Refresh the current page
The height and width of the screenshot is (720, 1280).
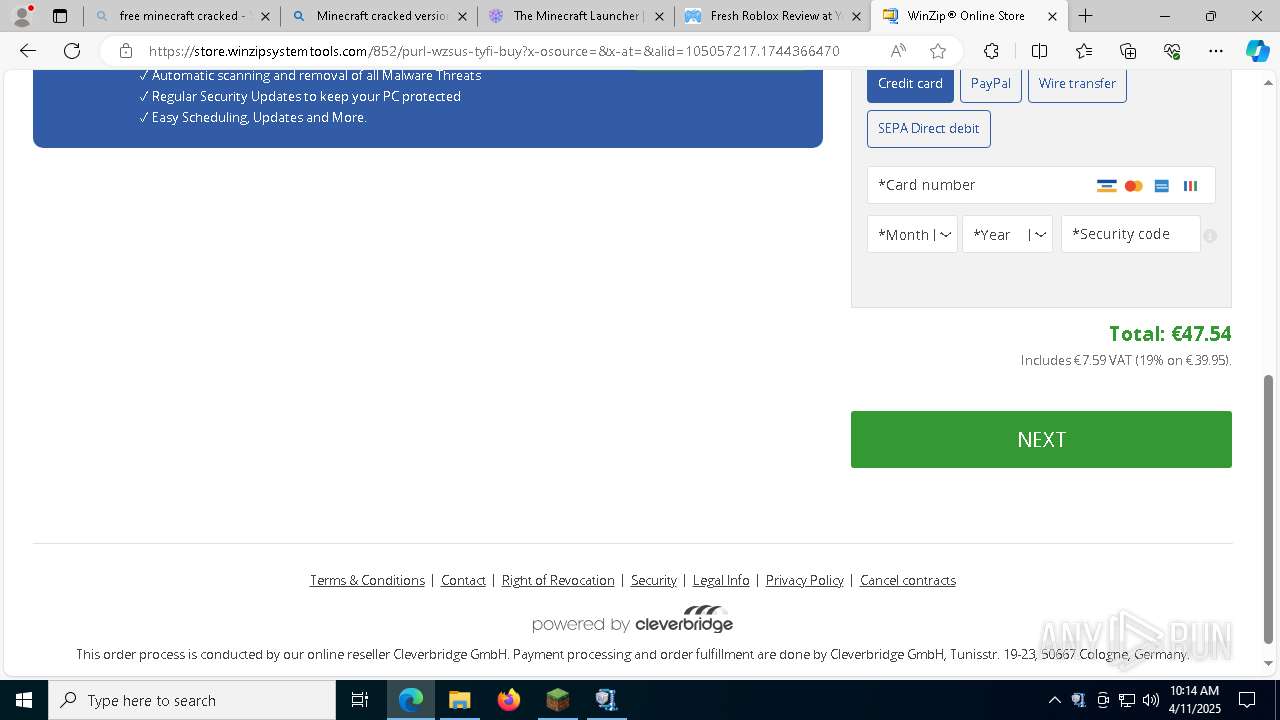point(72,51)
